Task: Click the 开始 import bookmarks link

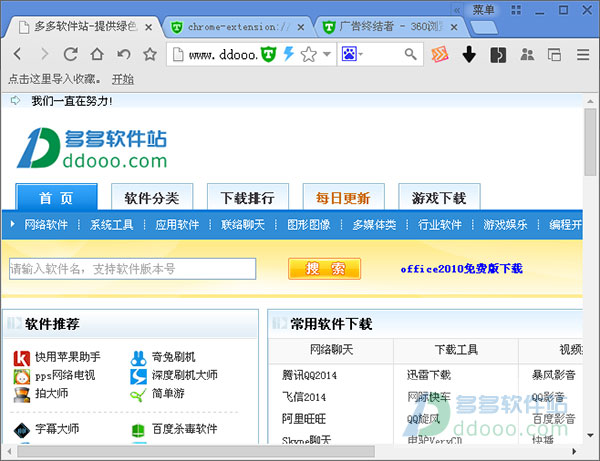Action: pos(123,80)
